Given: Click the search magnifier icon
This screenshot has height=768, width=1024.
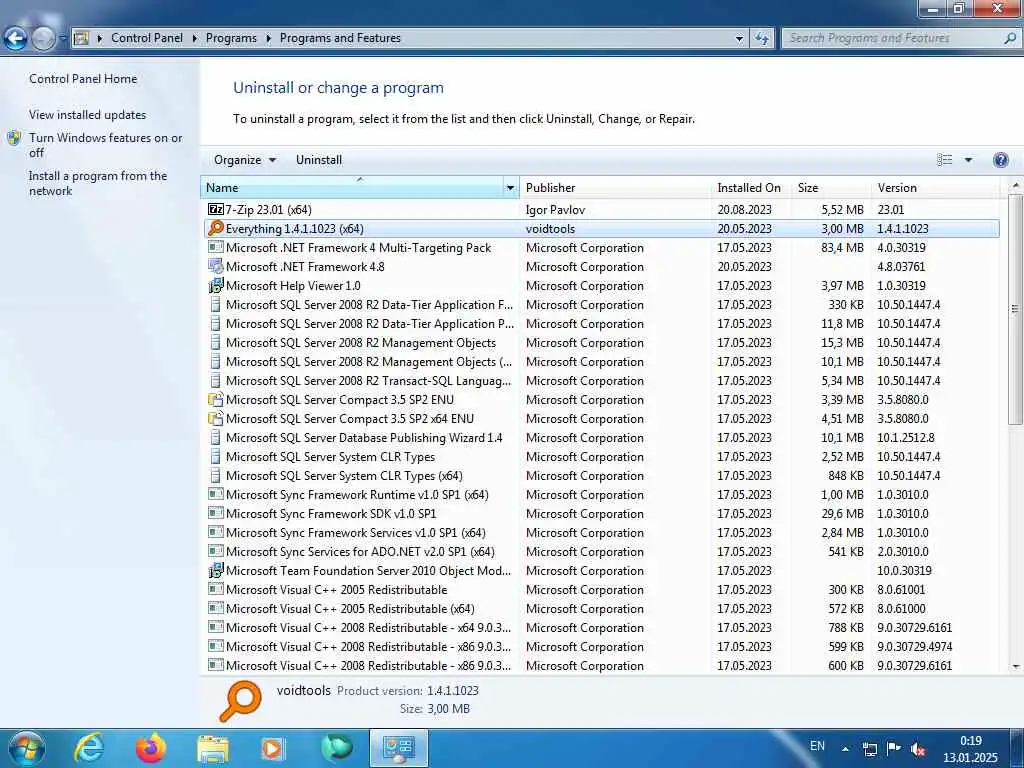Looking at the screenshot, I should click(x=1010, y=39).
